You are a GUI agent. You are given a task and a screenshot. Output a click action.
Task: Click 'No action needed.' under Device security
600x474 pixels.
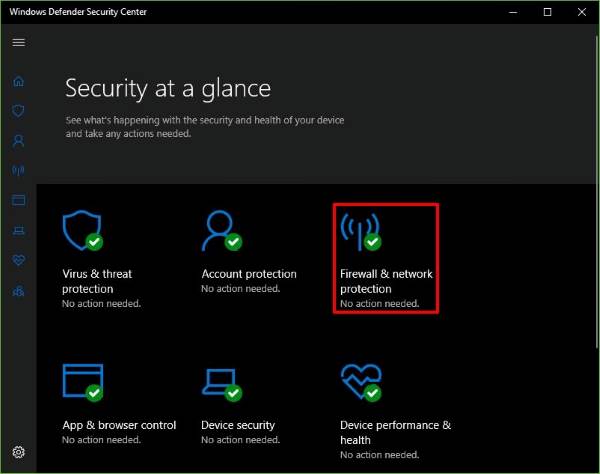[241, 440]
